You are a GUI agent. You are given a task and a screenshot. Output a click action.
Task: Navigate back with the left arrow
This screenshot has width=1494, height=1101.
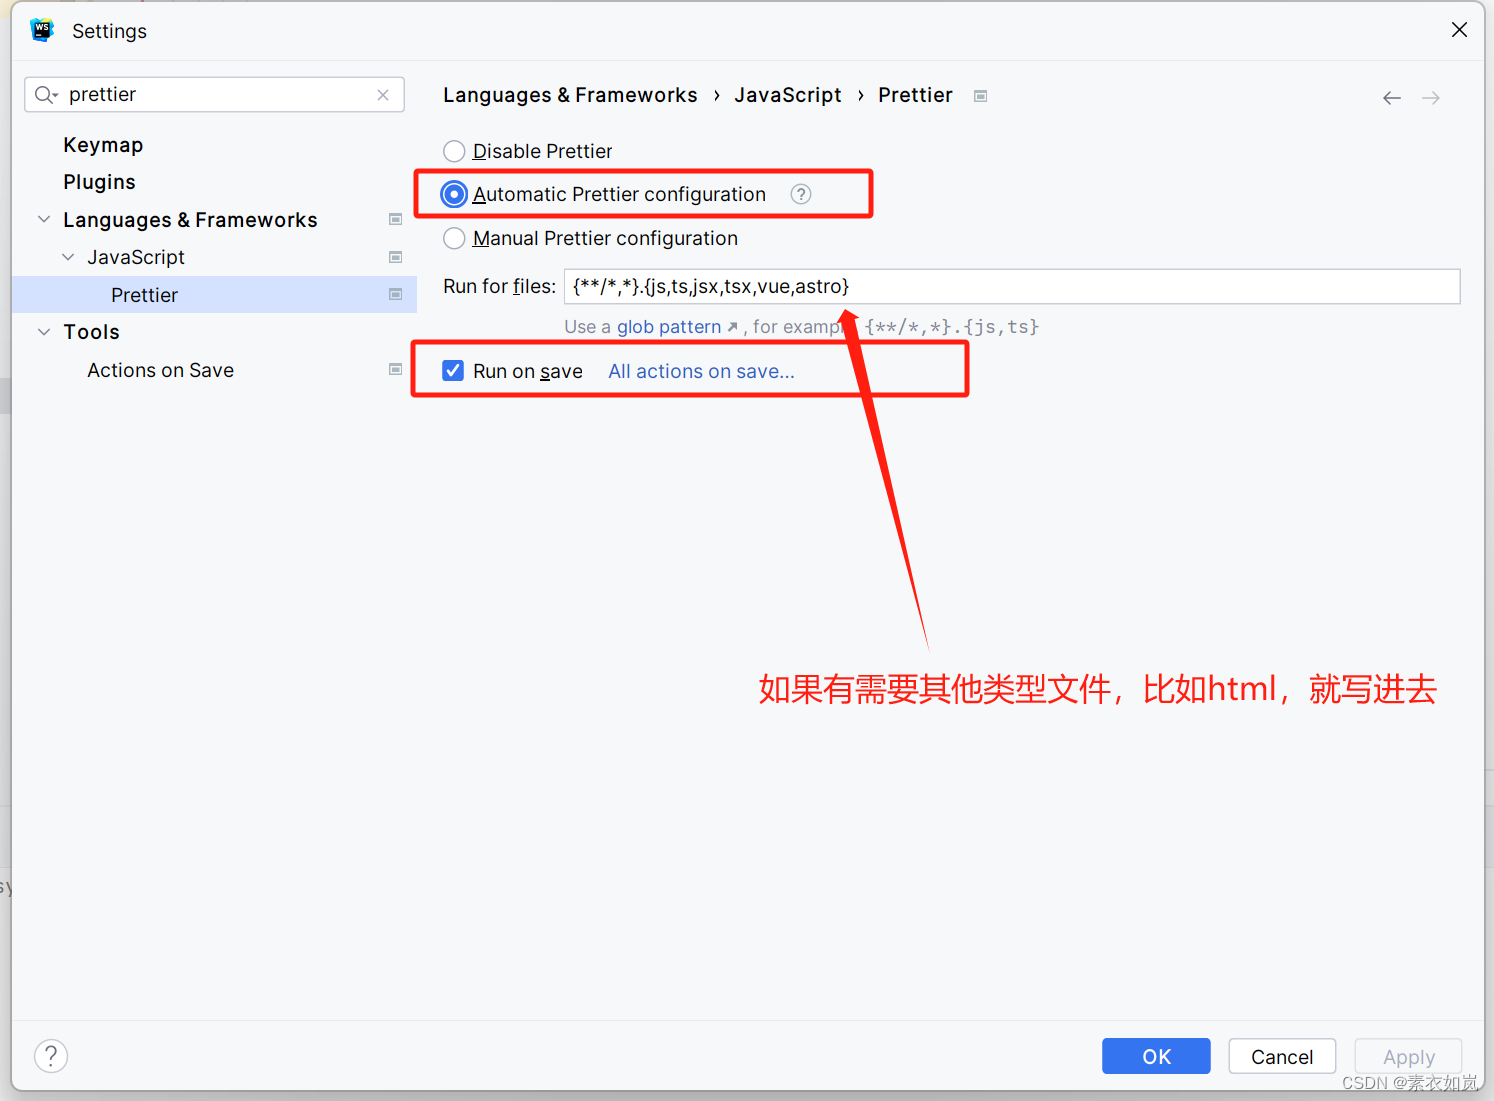(x=1391, y=98)
